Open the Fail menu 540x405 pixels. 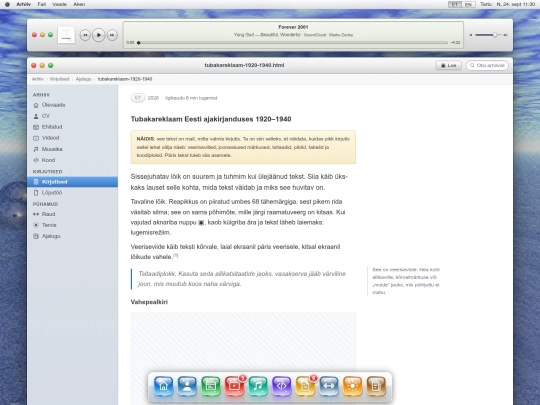click(x=42, y=4)
